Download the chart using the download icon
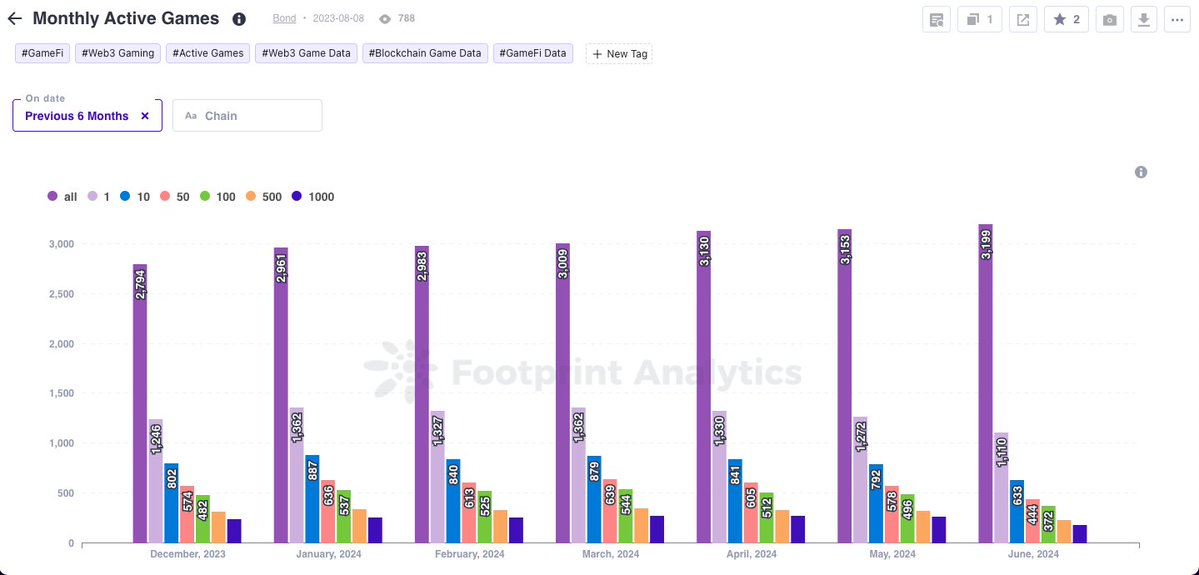The width and height of the screenshot is (1199, 575). coord(1144,19)
